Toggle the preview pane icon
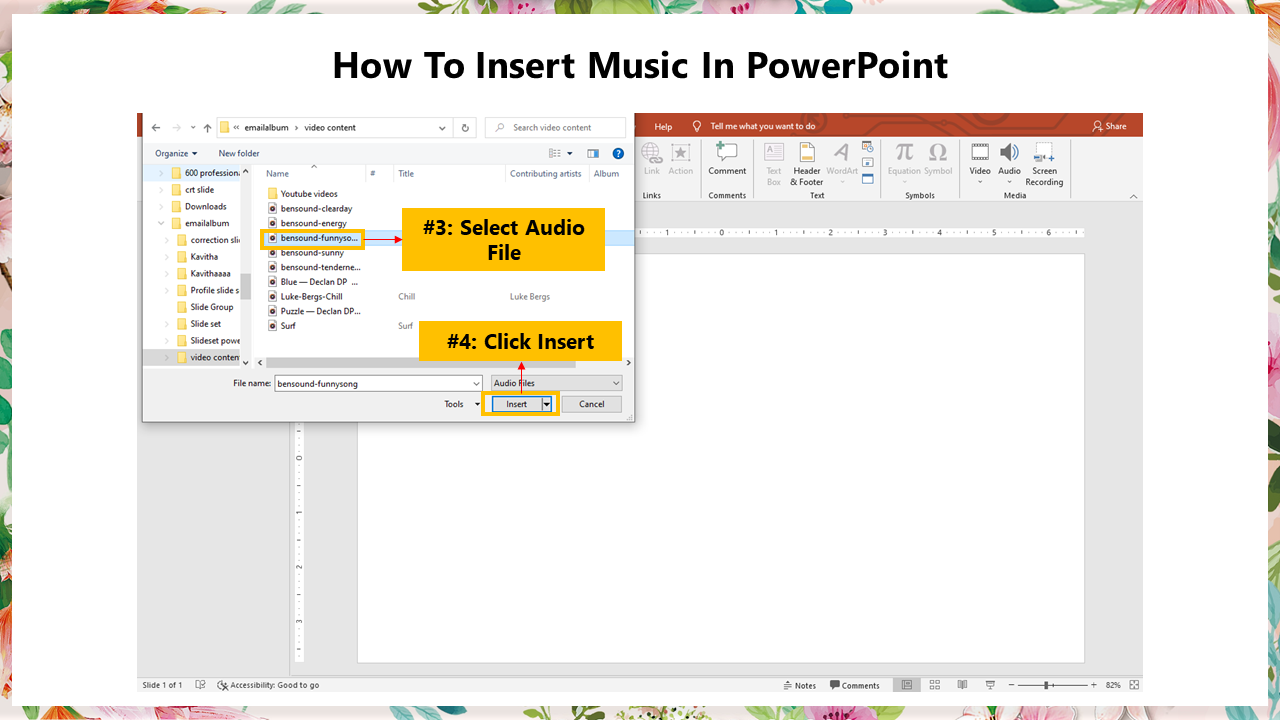This screenshot has width=1280, height=720. [593, 153]
